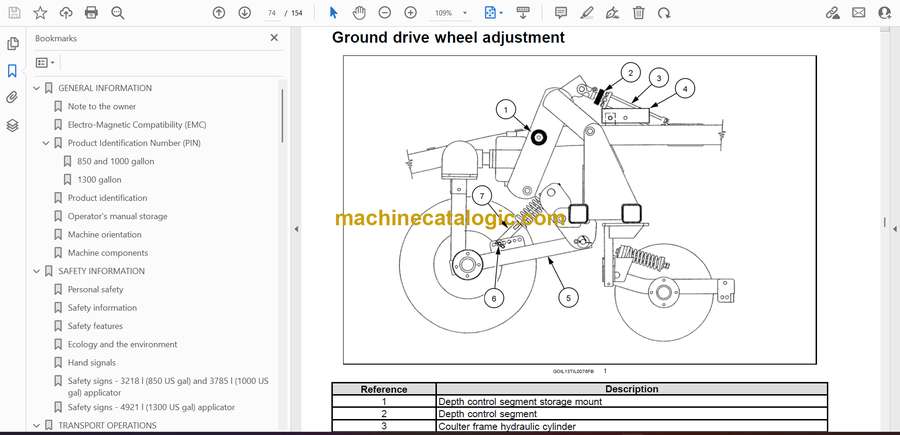The image size is (900, 435).
Task: Collapse the TRANSPORT OPERATIONS bookmark group
Action: click(37, 425)
